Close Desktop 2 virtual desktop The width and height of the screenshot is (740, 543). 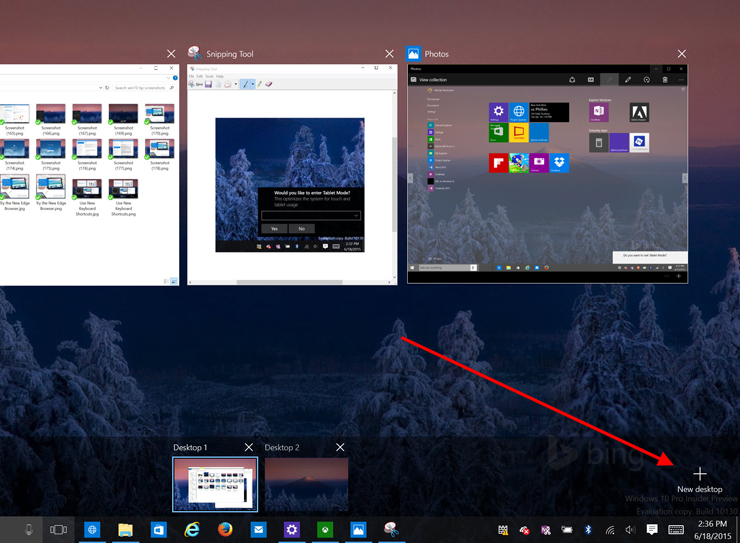340,447
